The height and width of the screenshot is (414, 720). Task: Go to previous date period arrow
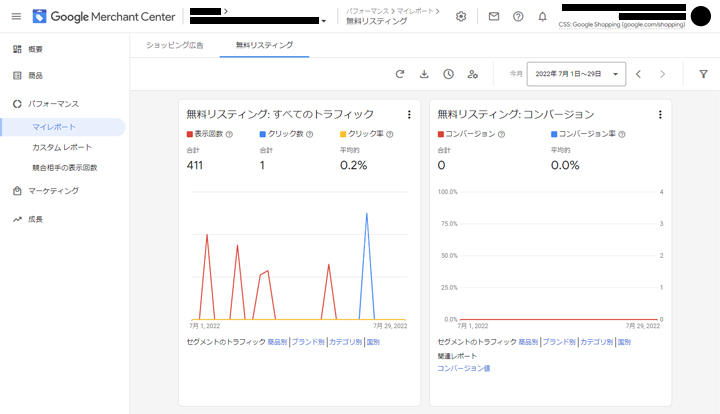pos(638,74)
